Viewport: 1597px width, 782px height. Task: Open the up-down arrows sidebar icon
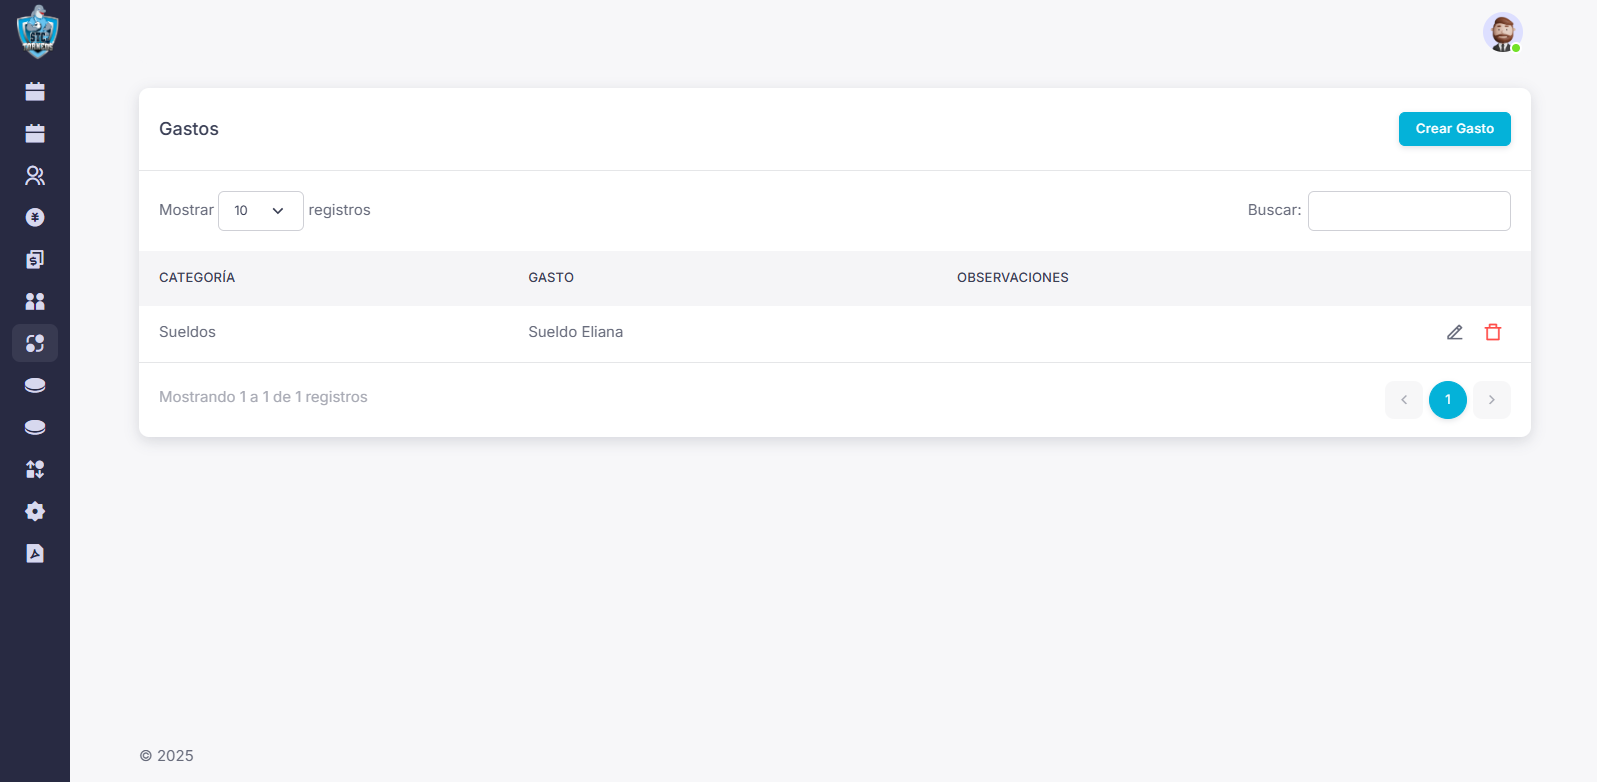click(x=35, y=470)
